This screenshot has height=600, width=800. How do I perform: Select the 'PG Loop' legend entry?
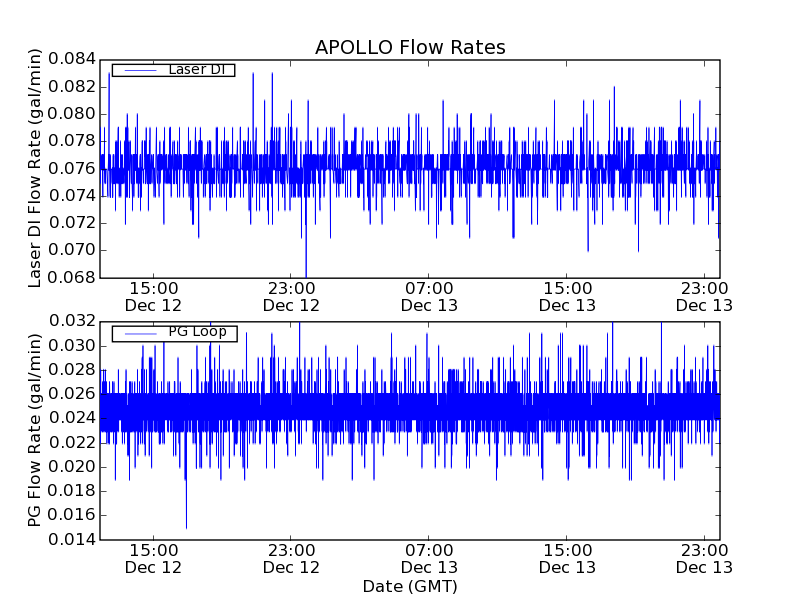[x=174, y=333]
